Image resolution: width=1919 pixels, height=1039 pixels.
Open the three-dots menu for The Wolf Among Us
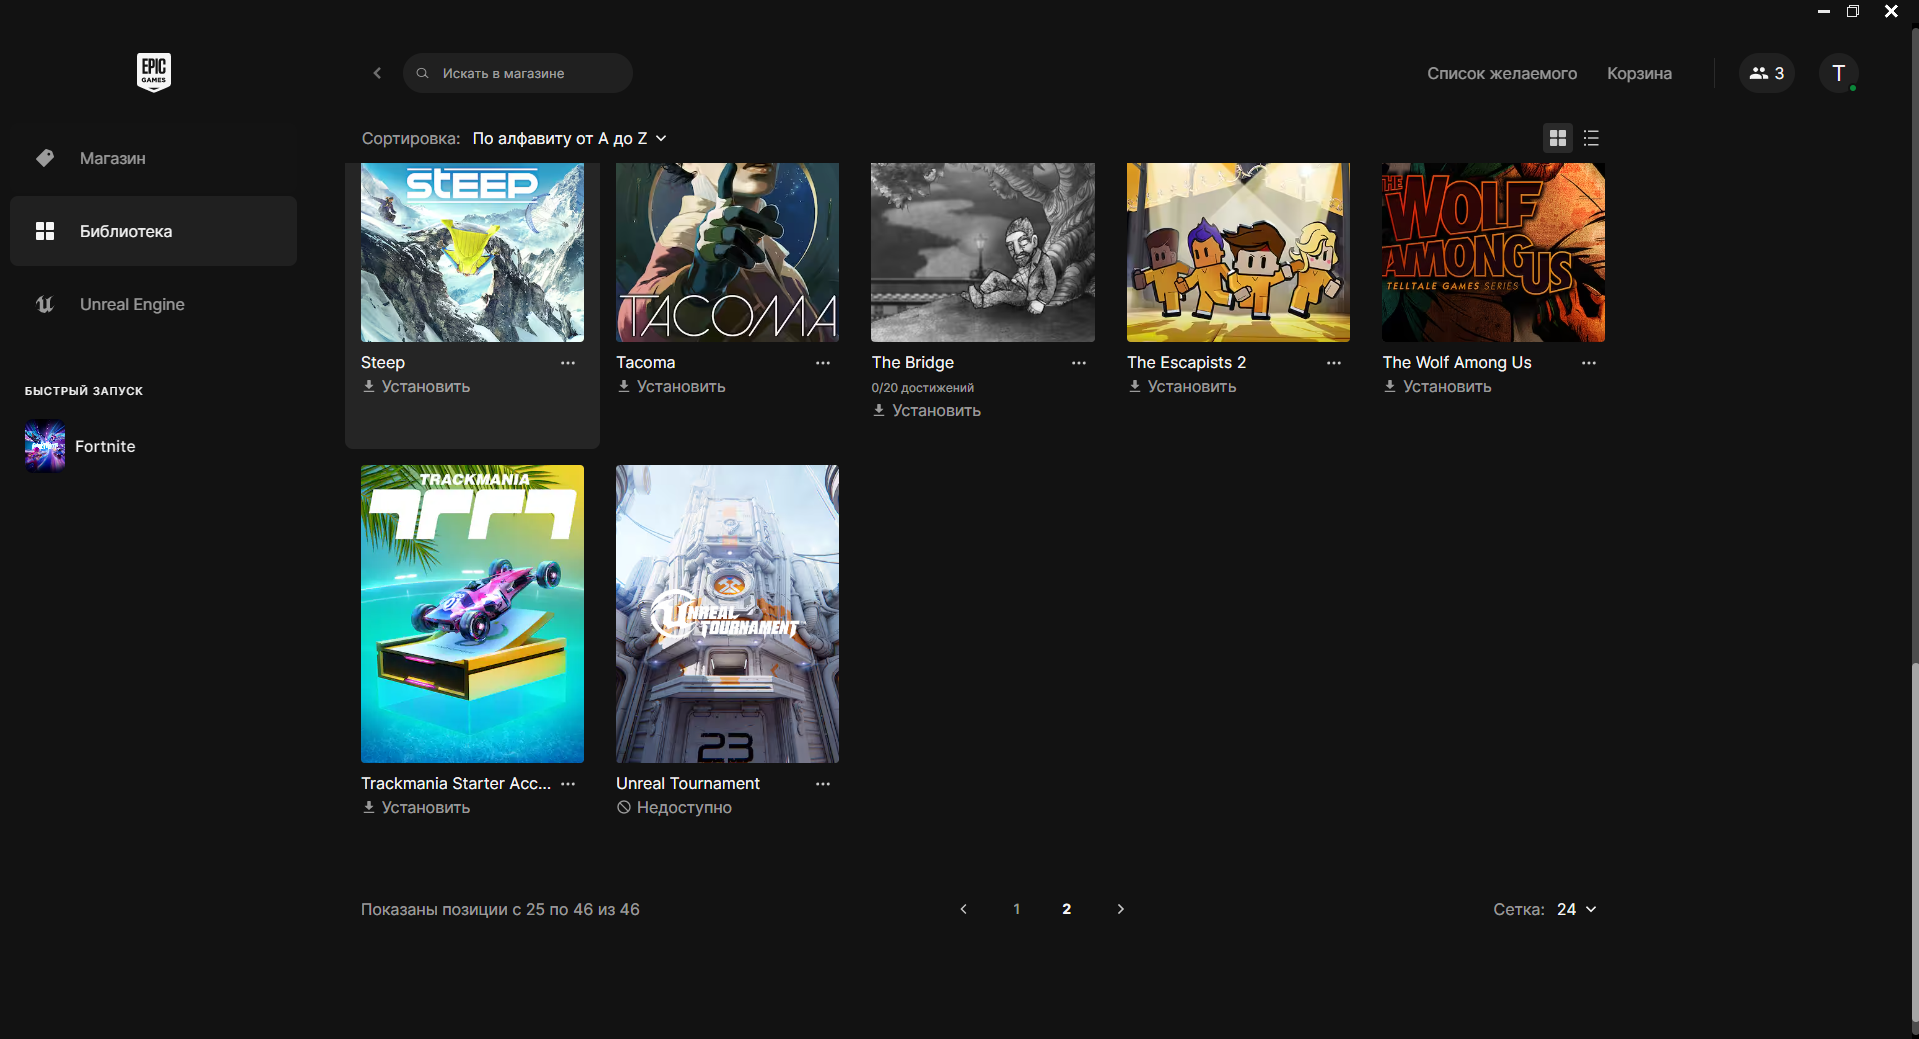1589,363
